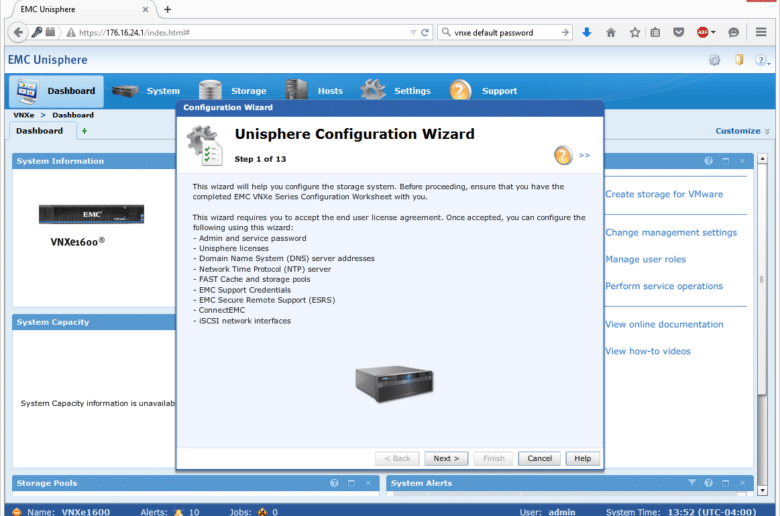
Task: Open the browser downloads arrow
Action: pyautogui.click(x=586, y=32)
